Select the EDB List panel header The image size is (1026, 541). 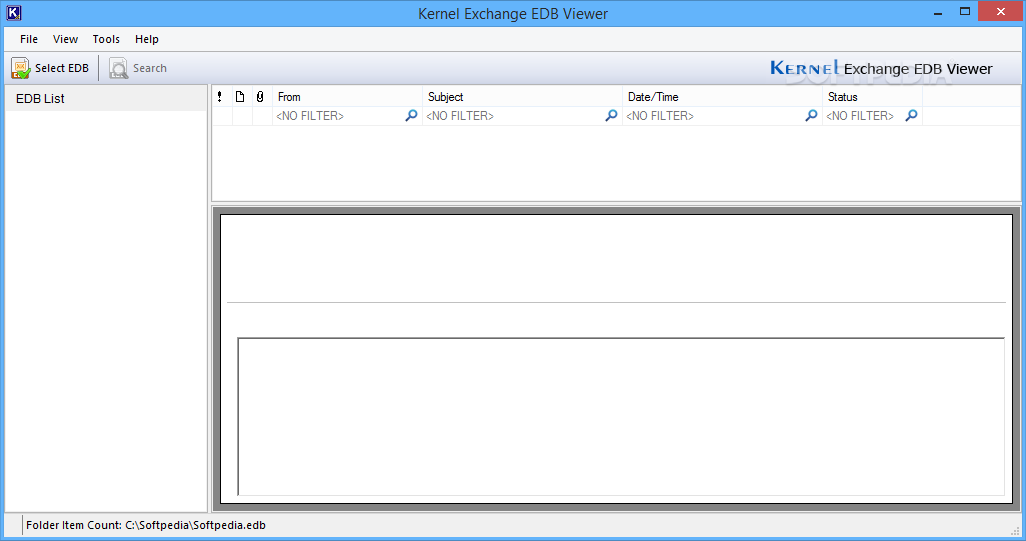tap(106, 98)
